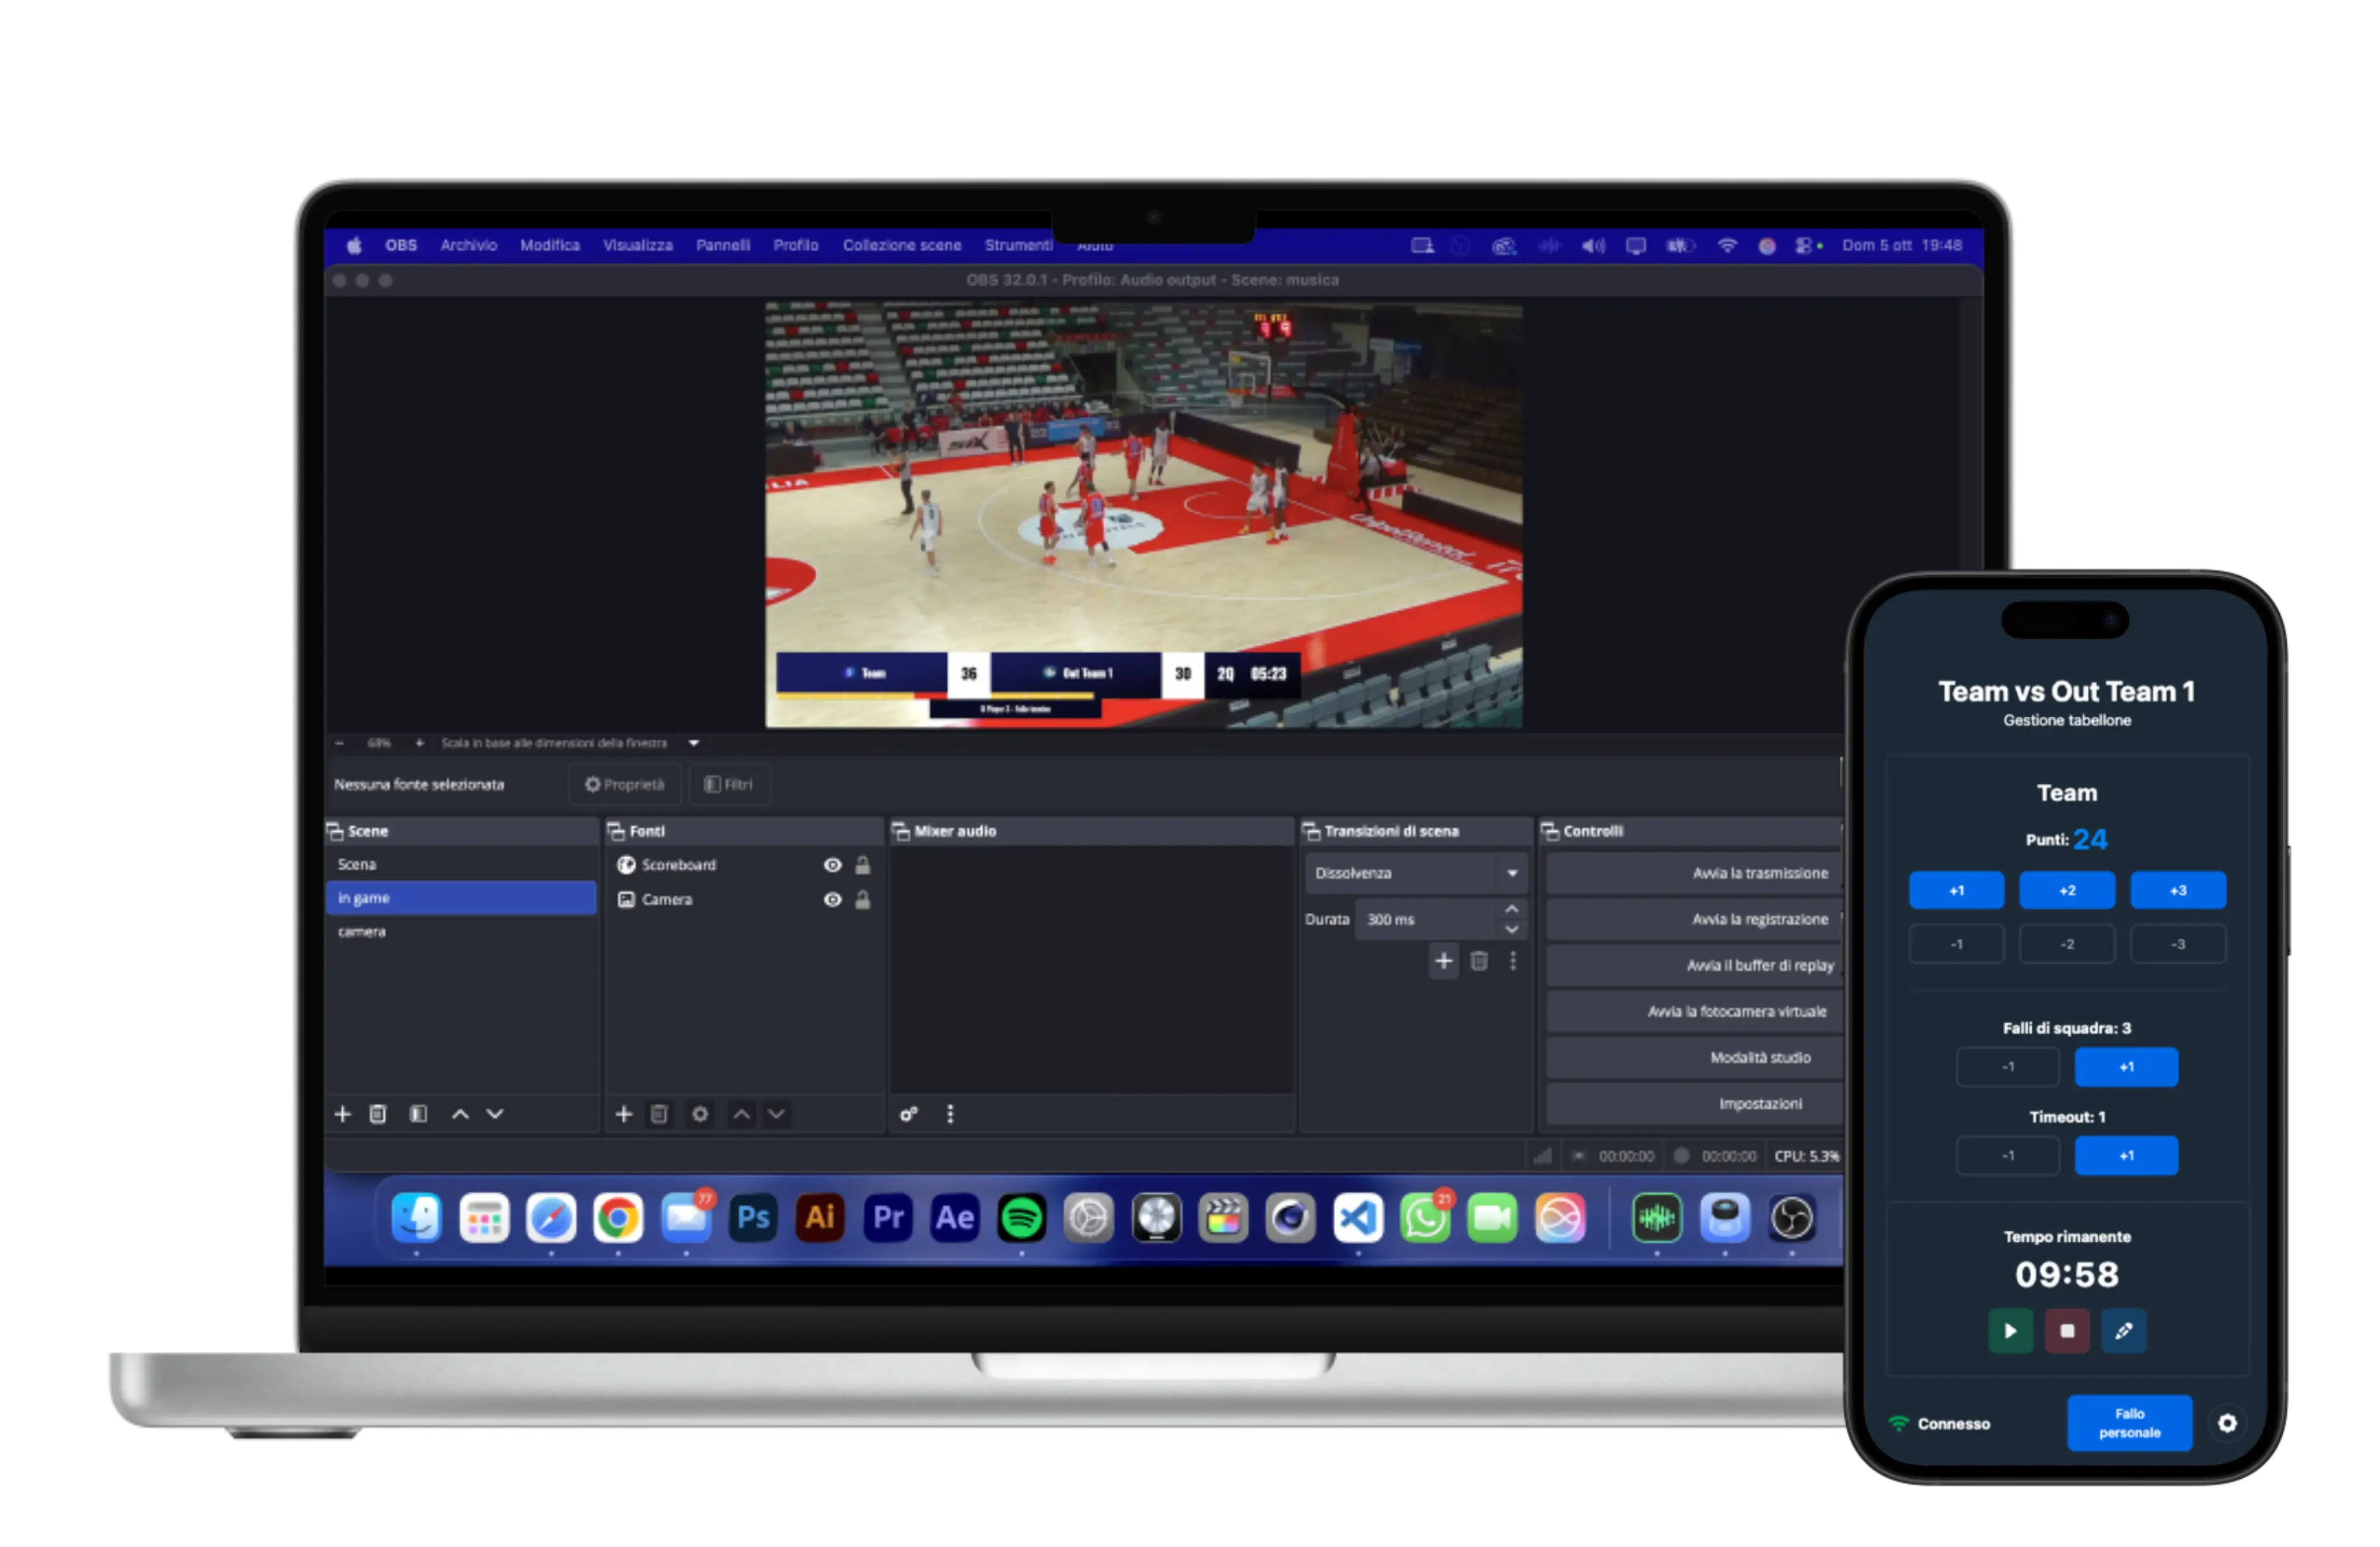The image size is (2380, 1547).
Task: Add a new scene in Scene panel
Action: click(x=342, y=1113)
